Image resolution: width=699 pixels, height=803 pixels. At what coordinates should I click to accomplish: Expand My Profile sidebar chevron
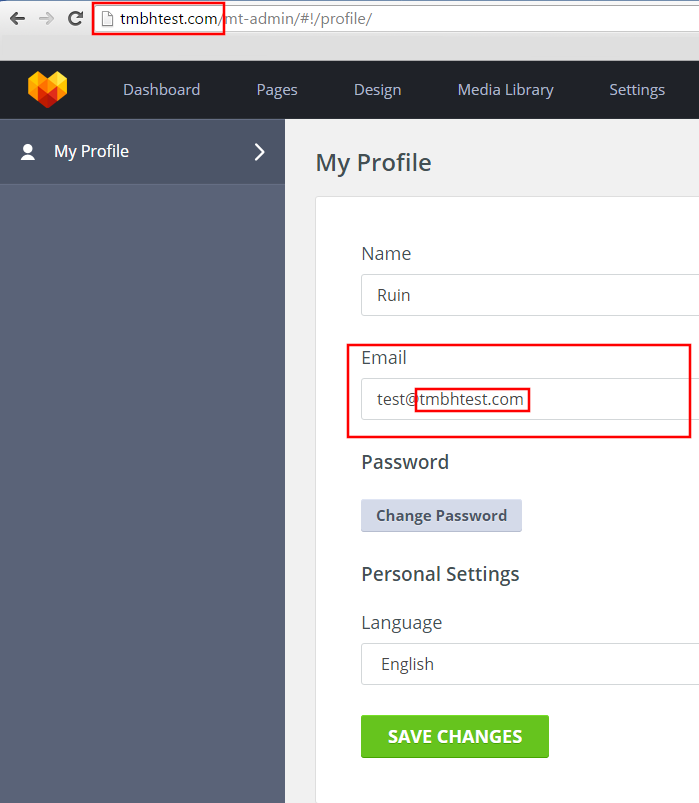tap(260, 152)
